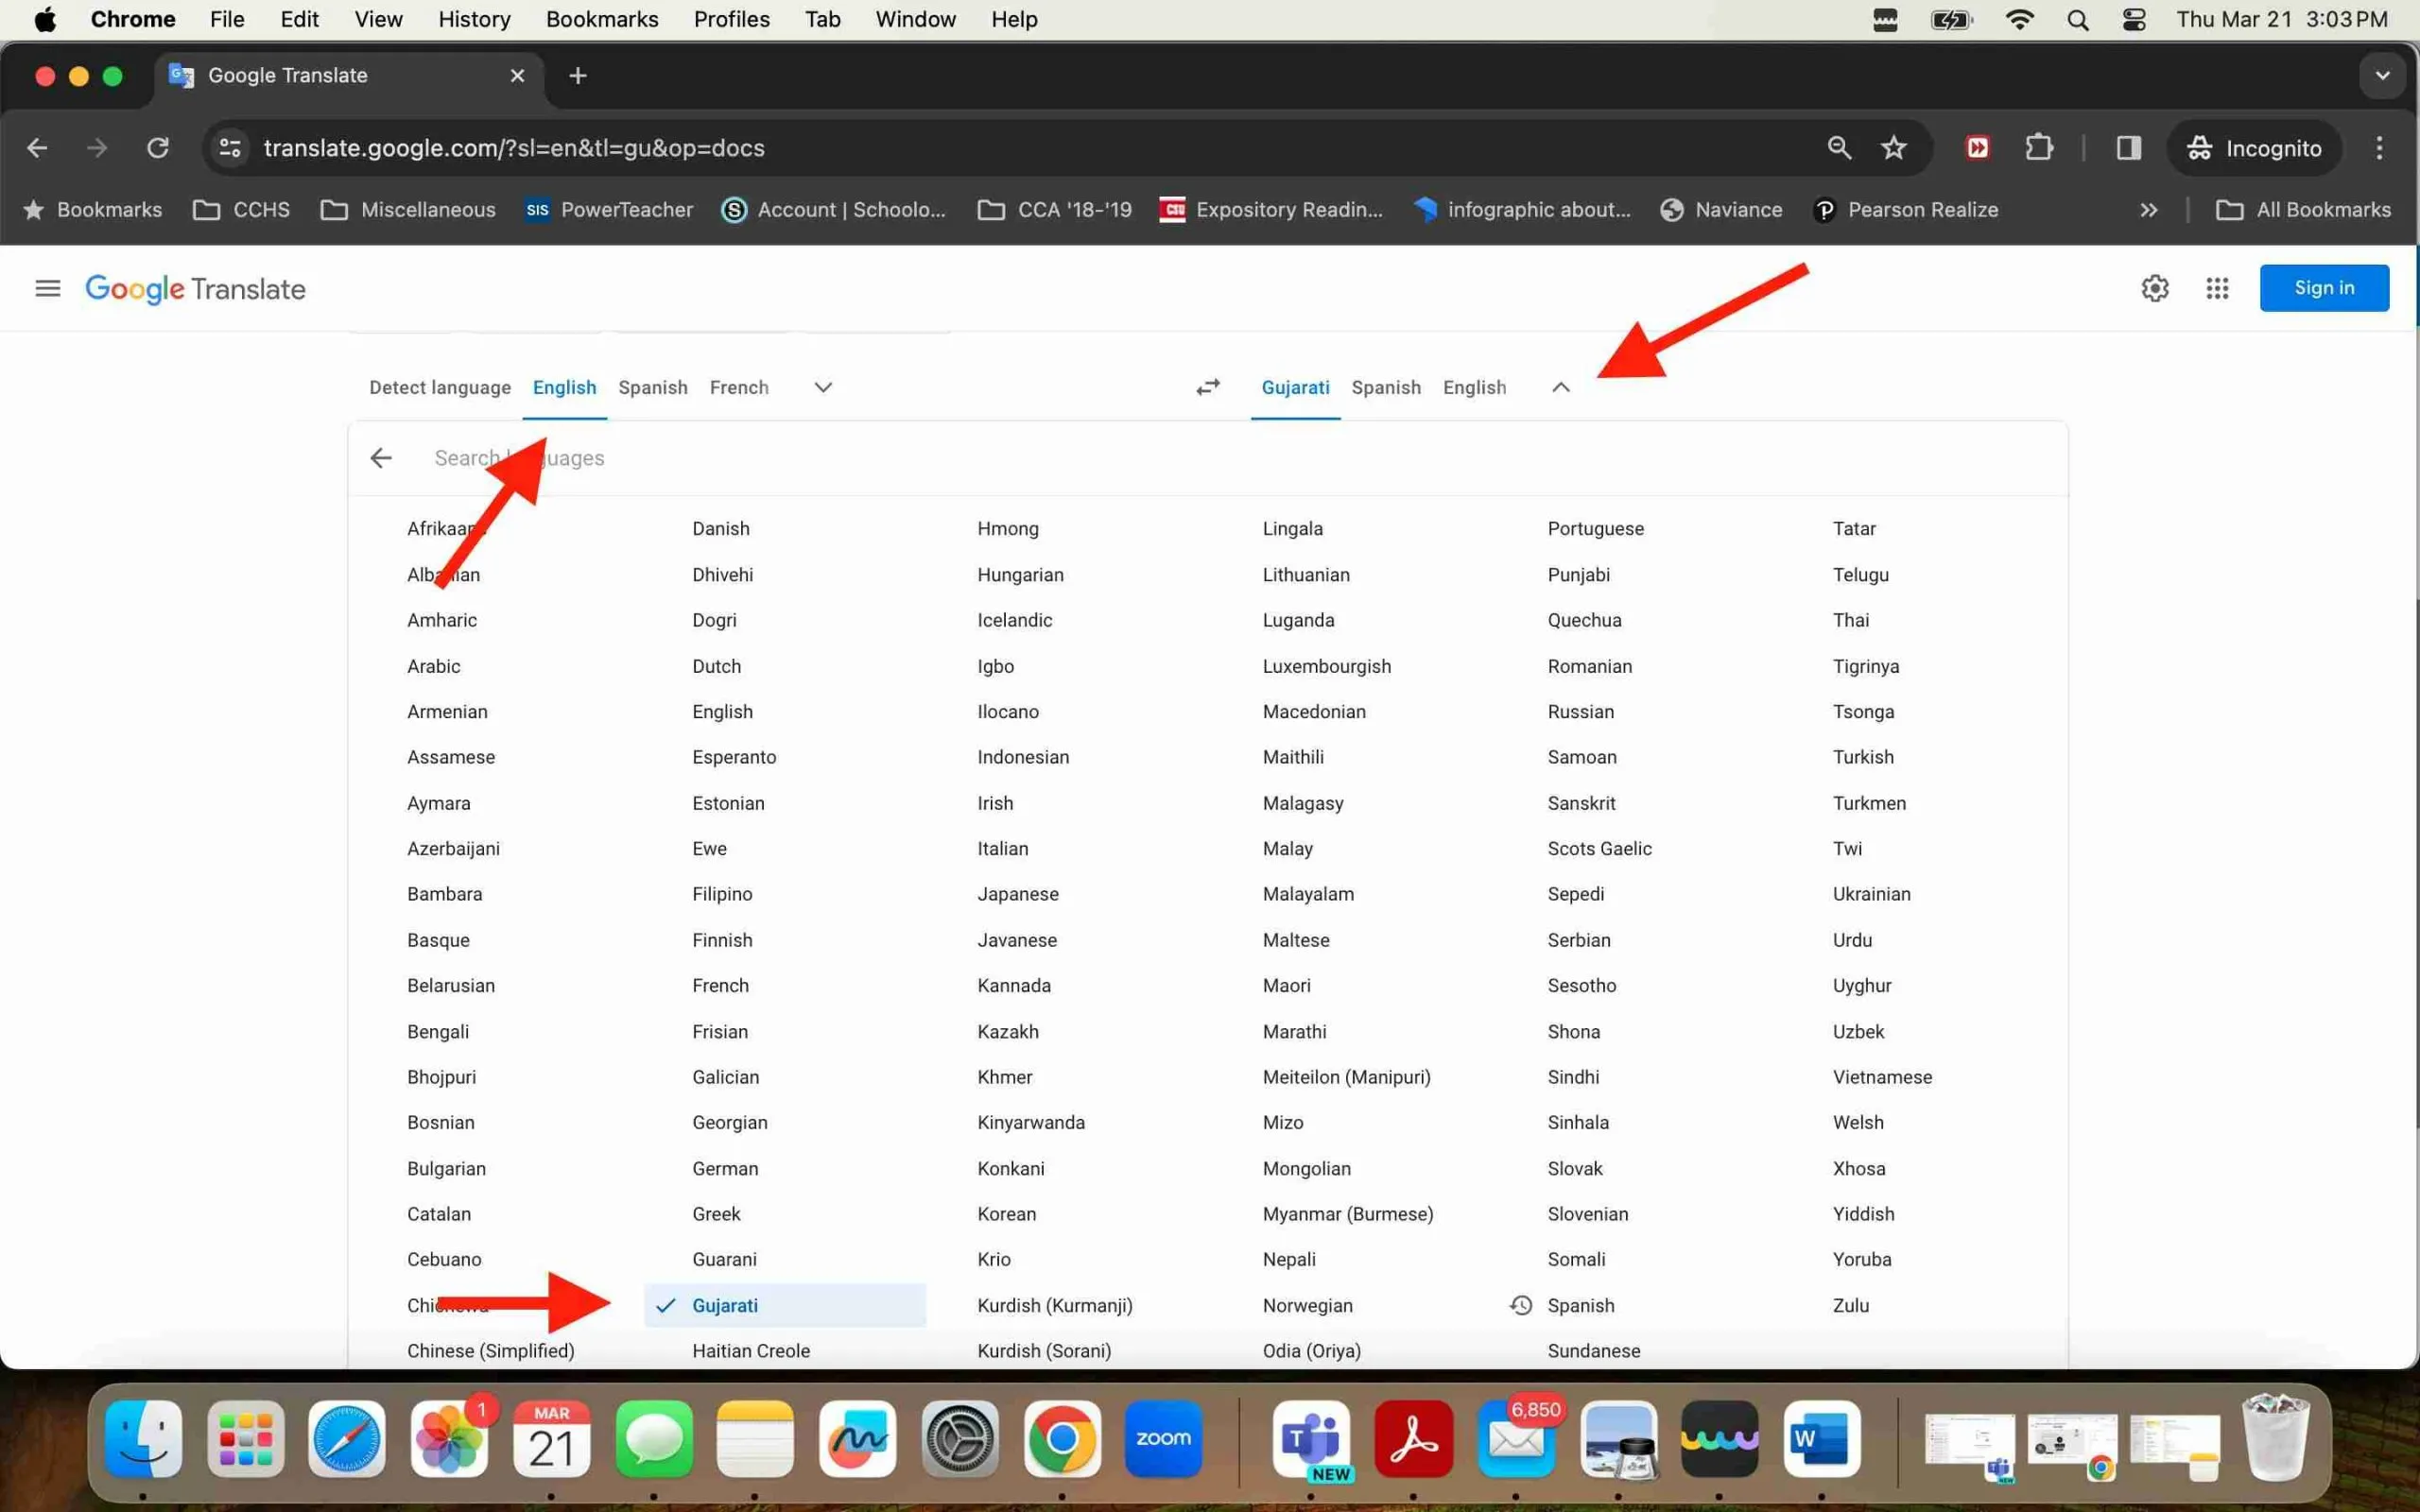The height and width of the screenshot is (1512, 2420).
Task: Open Photos app in dock
Action: (449, 1439)
